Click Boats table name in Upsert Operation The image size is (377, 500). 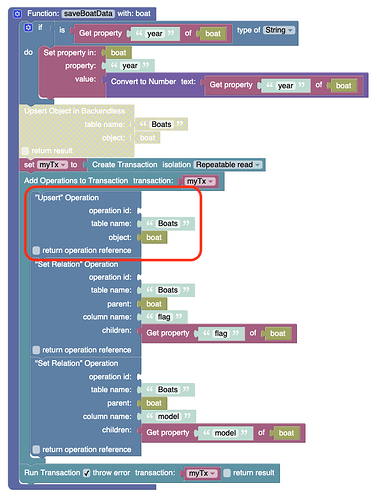click(168, 224)
